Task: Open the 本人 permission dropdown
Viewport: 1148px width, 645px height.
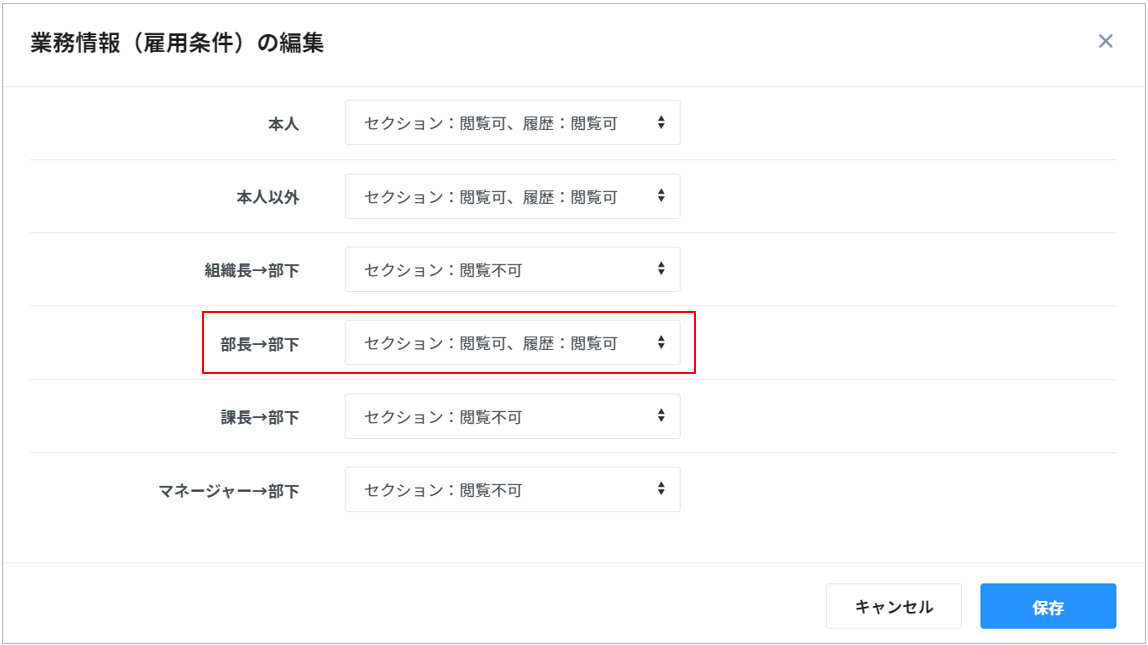Action: point(511,123)
